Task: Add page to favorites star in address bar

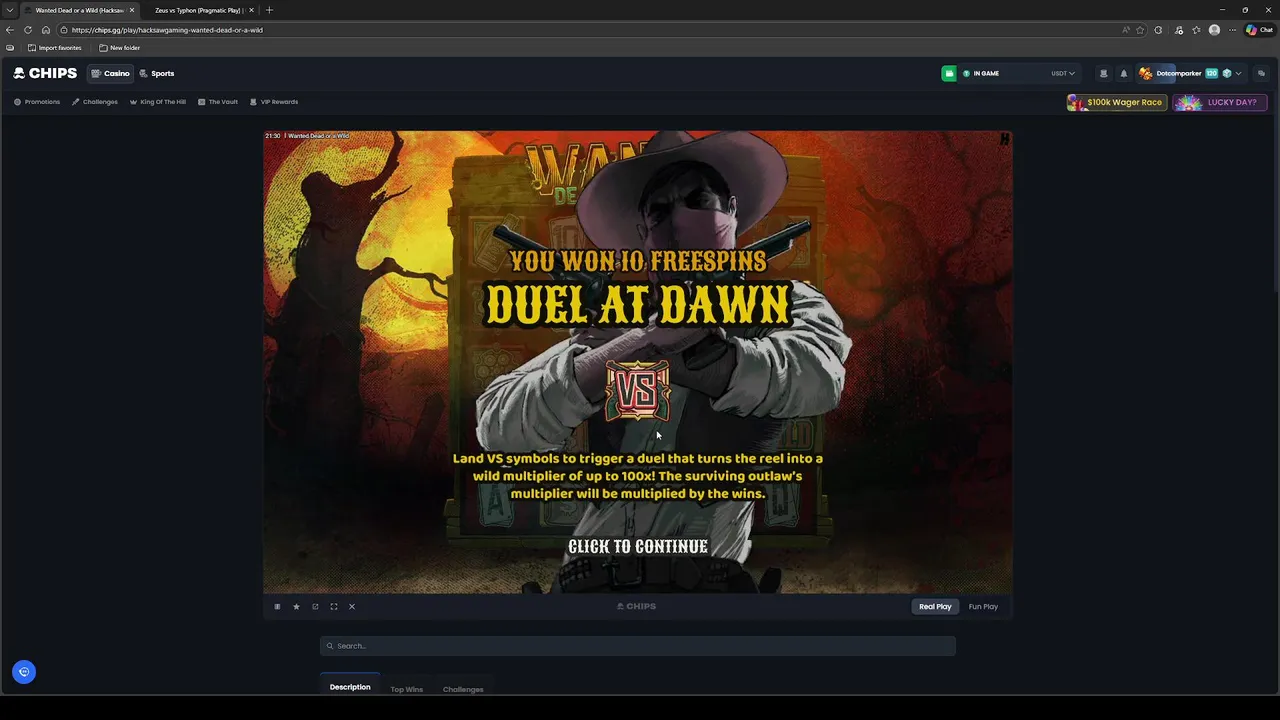Action: click(1140, 30)
